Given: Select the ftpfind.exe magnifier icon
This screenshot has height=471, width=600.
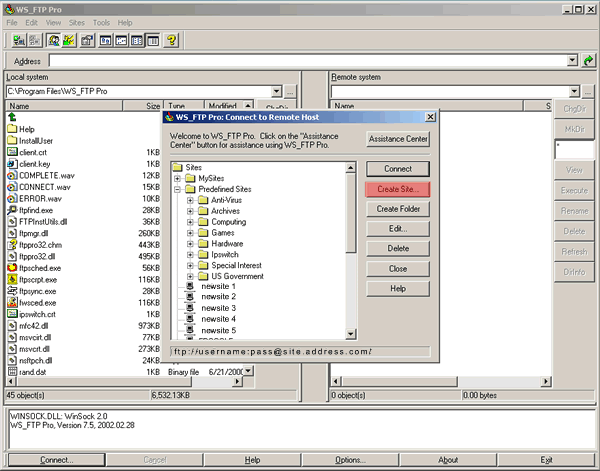Looking at the screenshot, I should pos(12,210).
